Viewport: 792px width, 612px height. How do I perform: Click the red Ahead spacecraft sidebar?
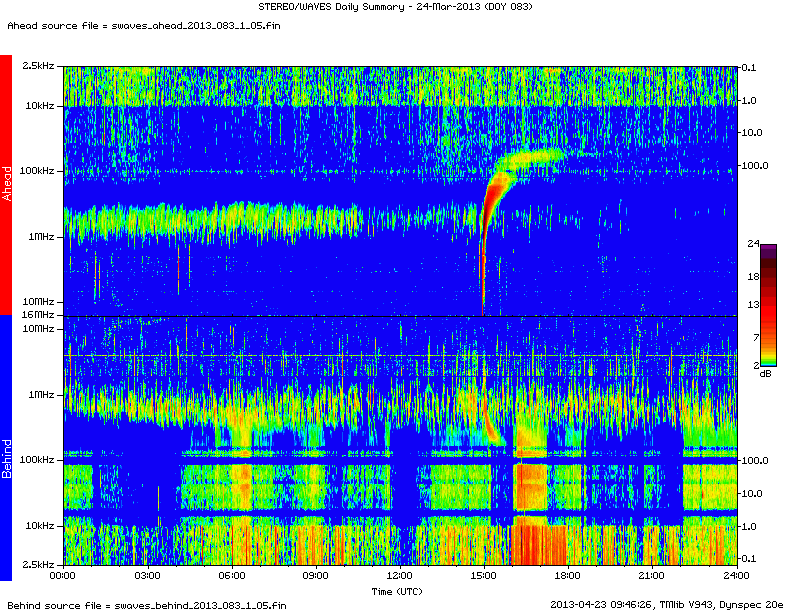click(x=6, y=185)
